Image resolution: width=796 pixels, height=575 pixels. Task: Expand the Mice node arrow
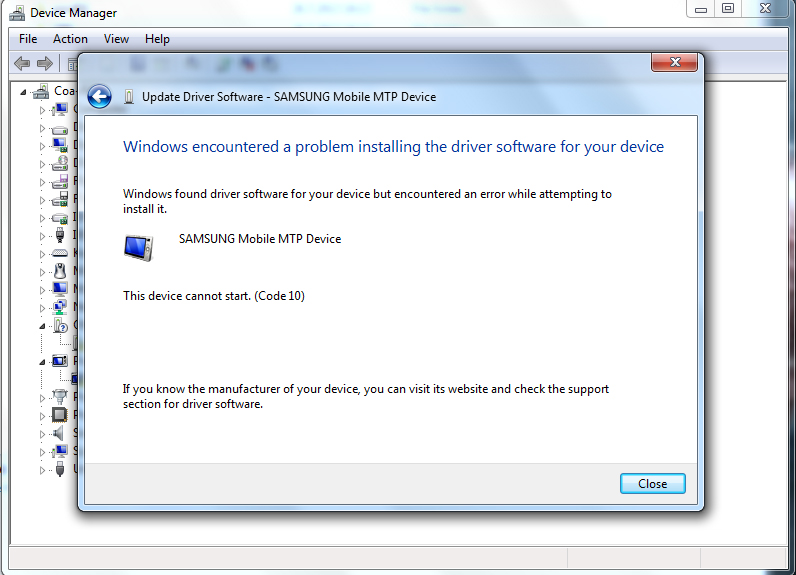43,272
